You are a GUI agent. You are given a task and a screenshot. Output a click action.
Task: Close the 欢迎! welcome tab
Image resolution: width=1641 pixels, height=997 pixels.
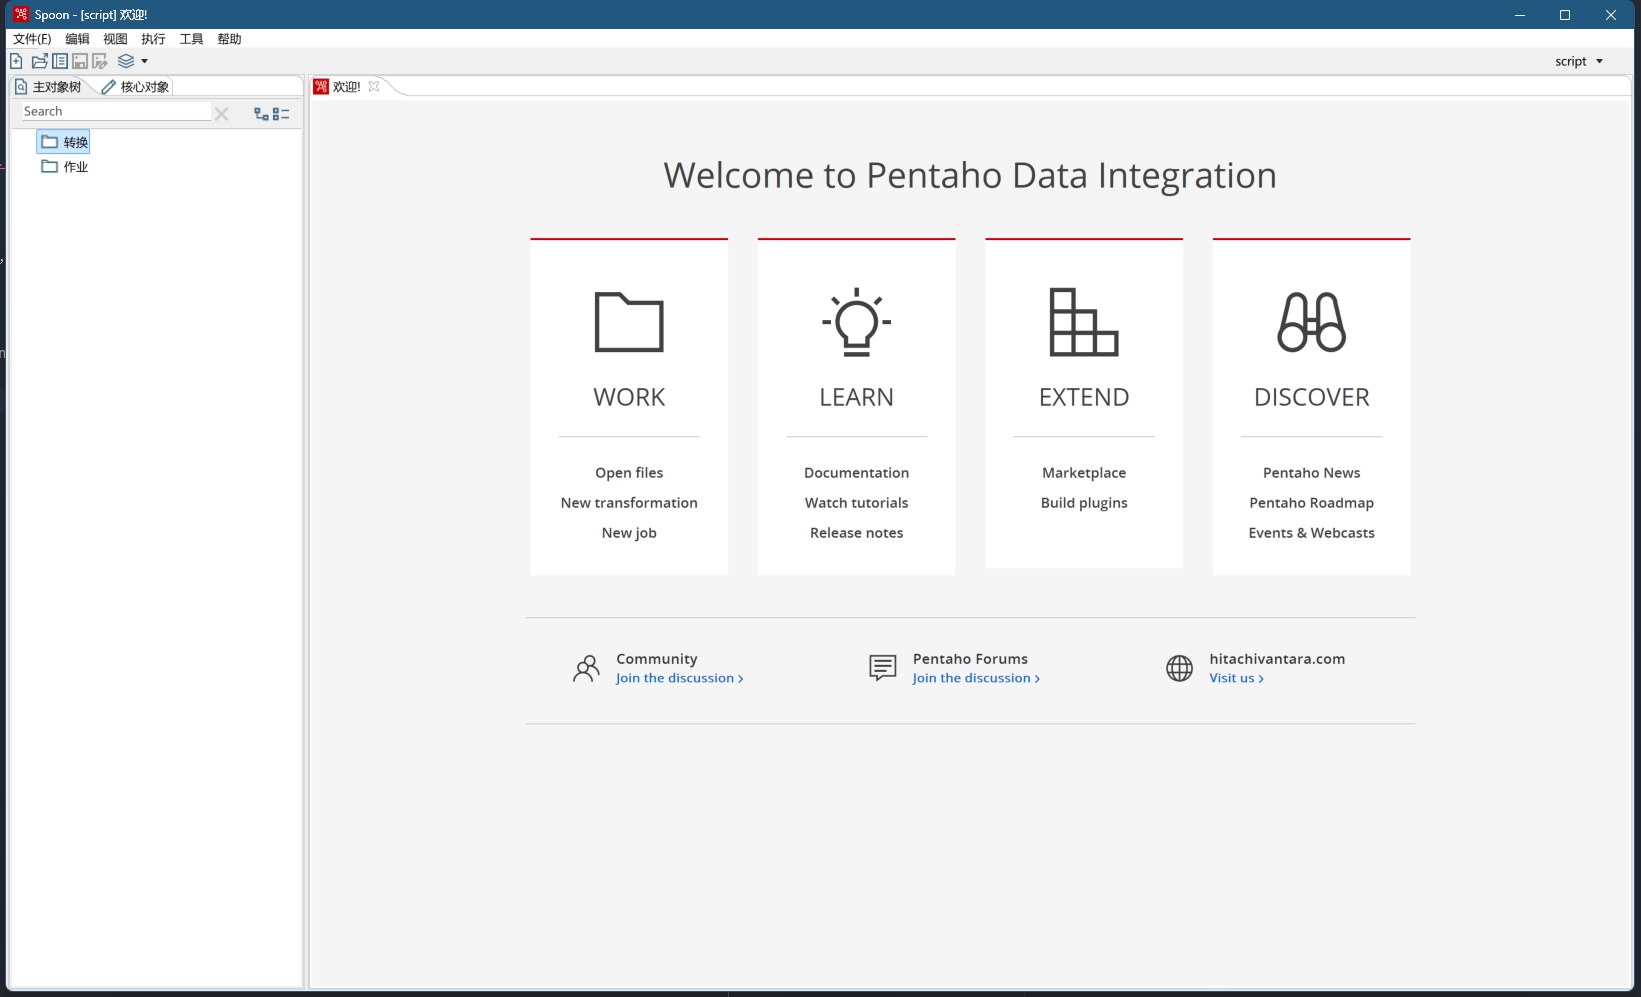click(374, 86)
